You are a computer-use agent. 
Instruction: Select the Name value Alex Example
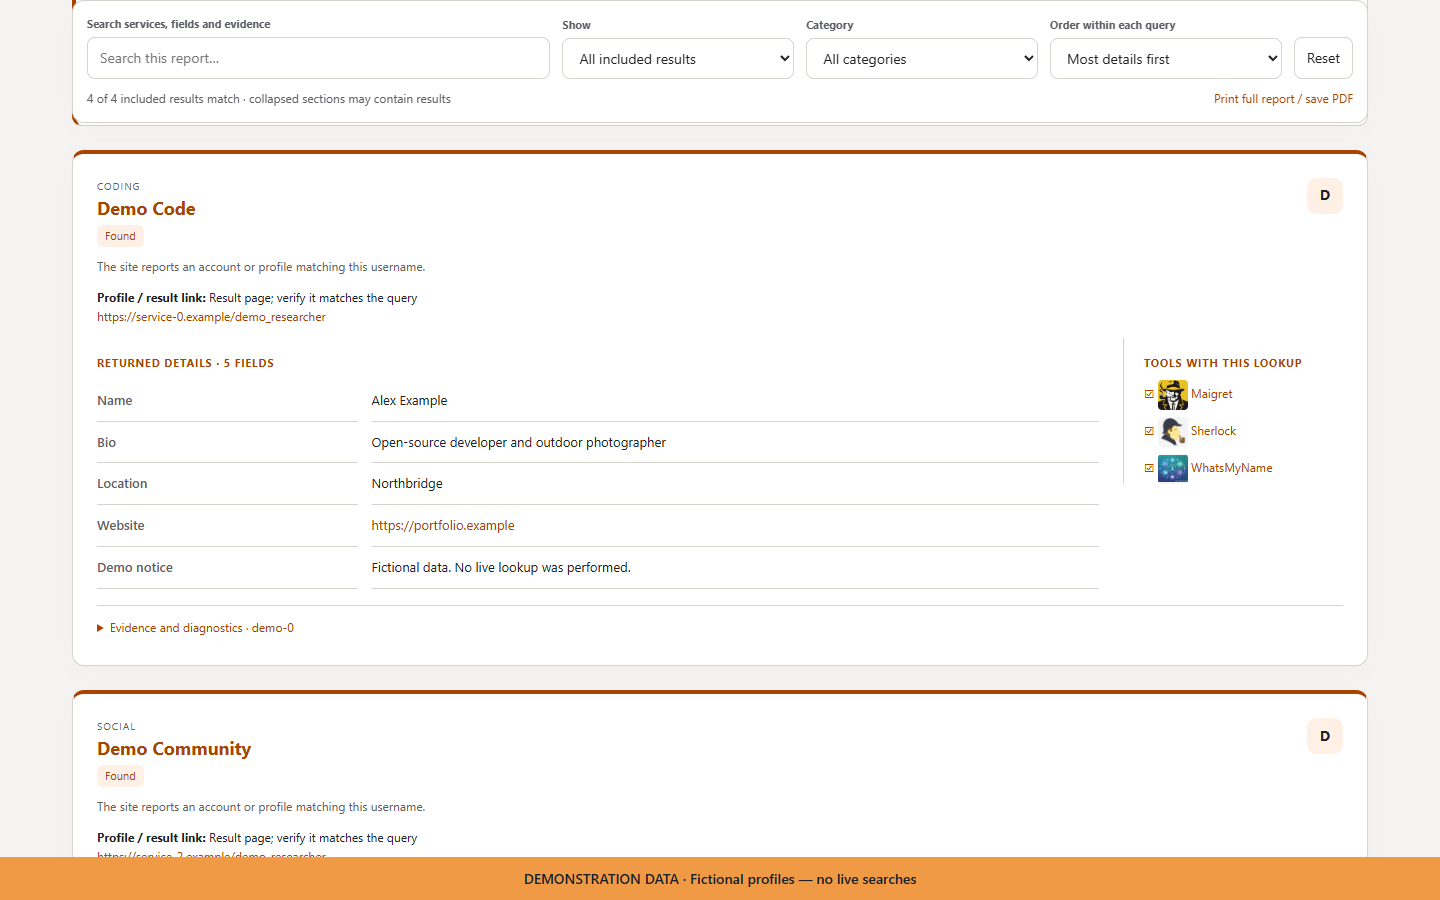coord(409,401)
